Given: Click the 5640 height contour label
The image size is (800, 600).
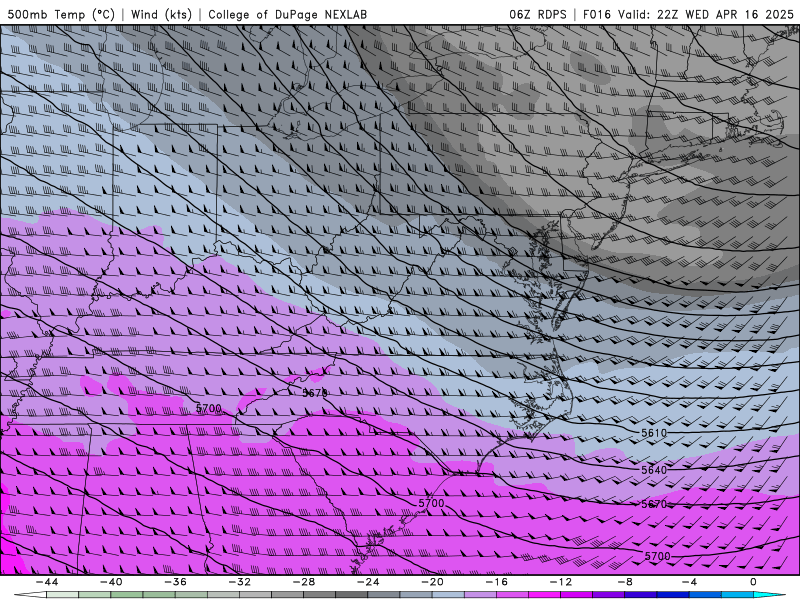Looking at the screenshot, I should (654, 469).
